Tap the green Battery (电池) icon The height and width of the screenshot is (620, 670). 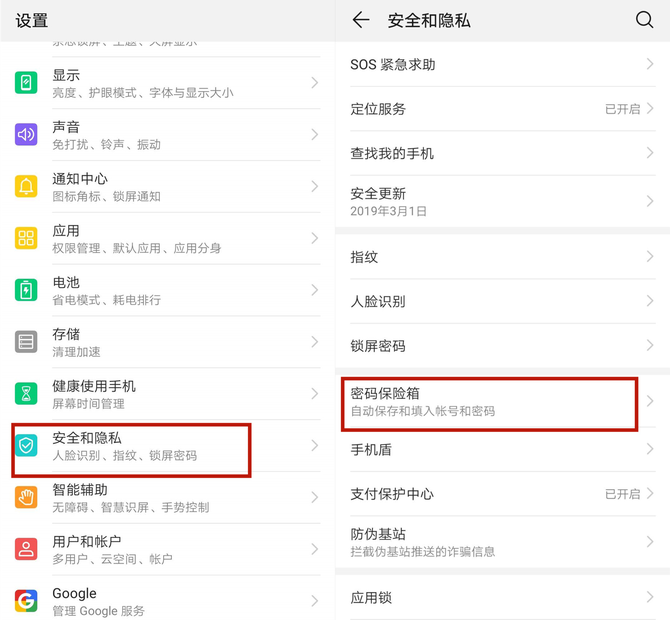26,290
